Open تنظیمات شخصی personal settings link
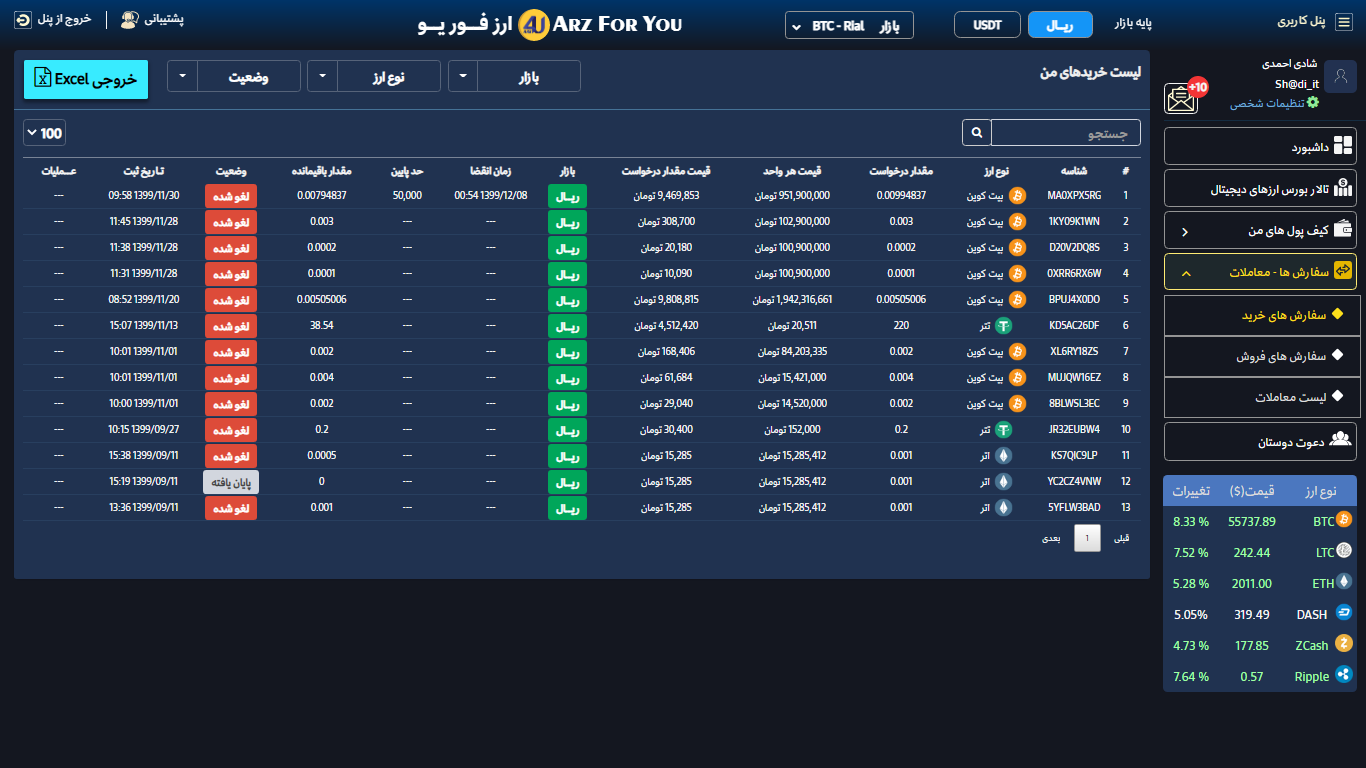 pos(1273,103)
